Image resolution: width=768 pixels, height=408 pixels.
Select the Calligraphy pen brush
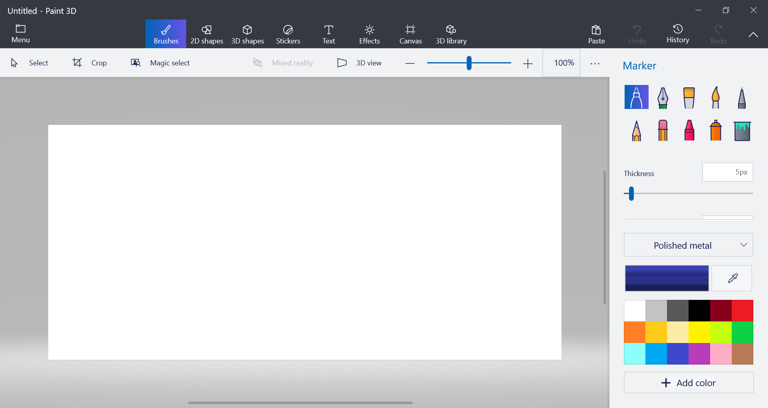point(662,97)
